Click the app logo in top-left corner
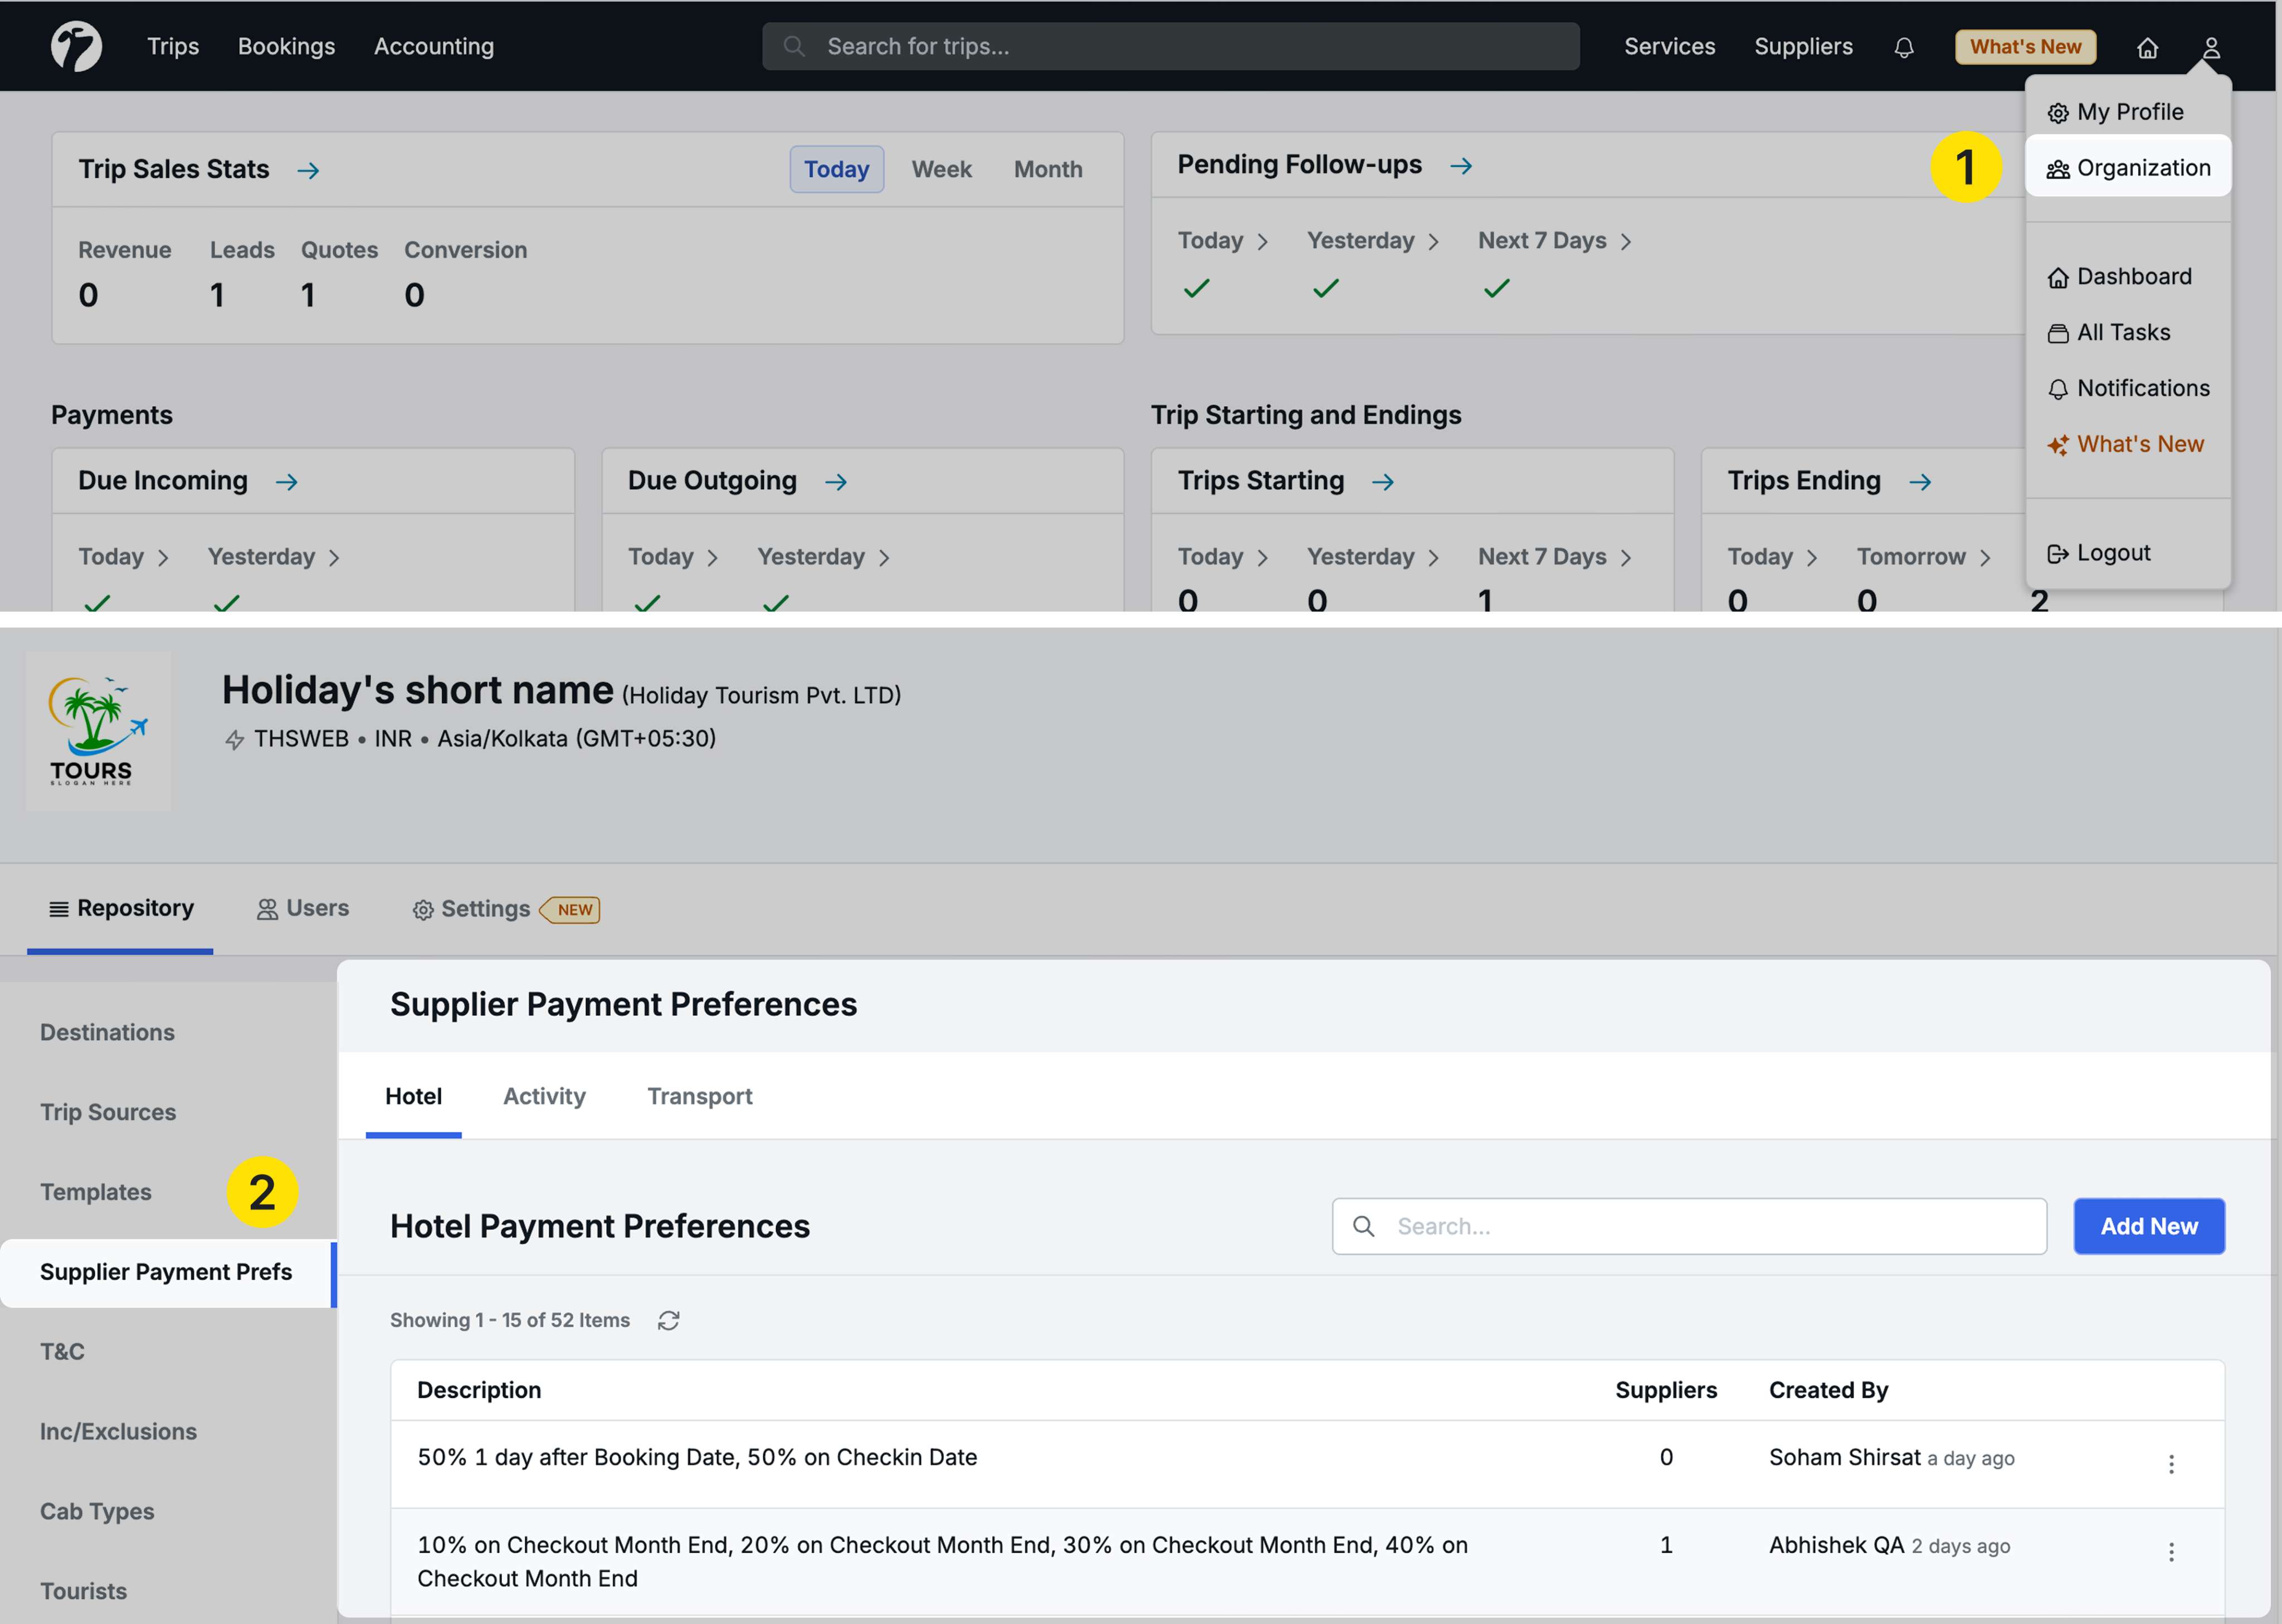 (x=77, y=46)
